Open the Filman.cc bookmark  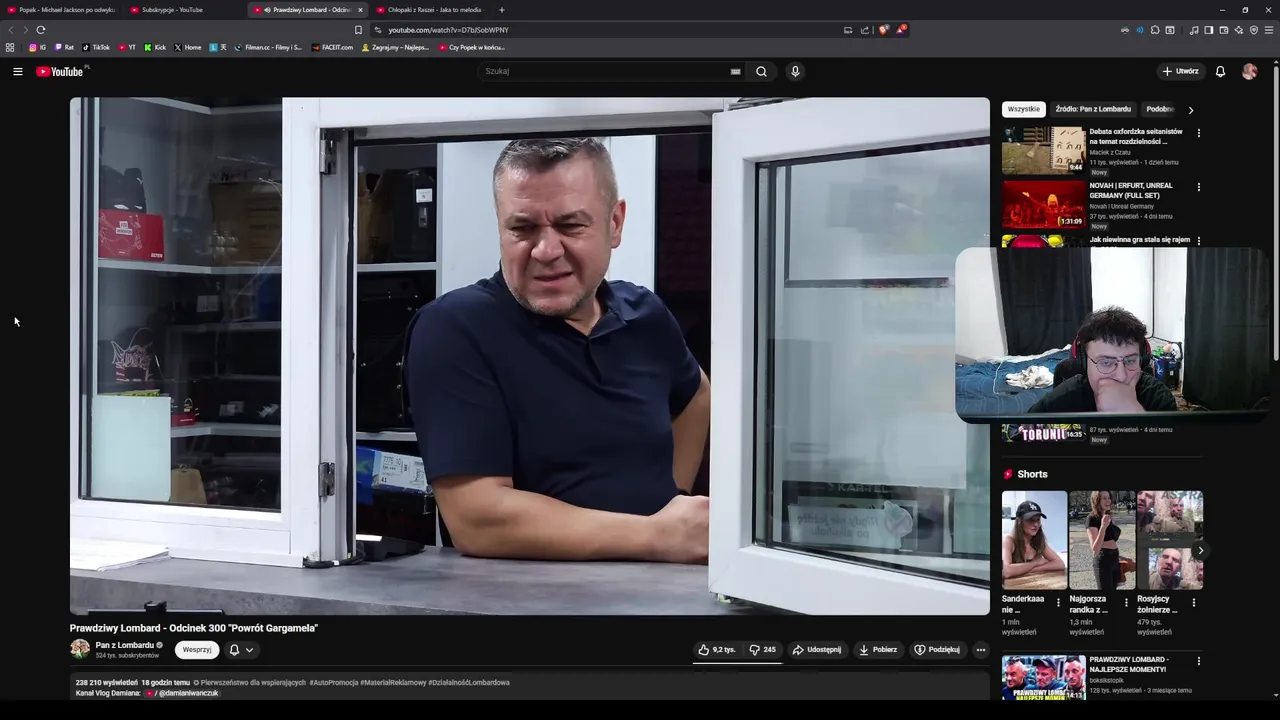tap(268, 47)
